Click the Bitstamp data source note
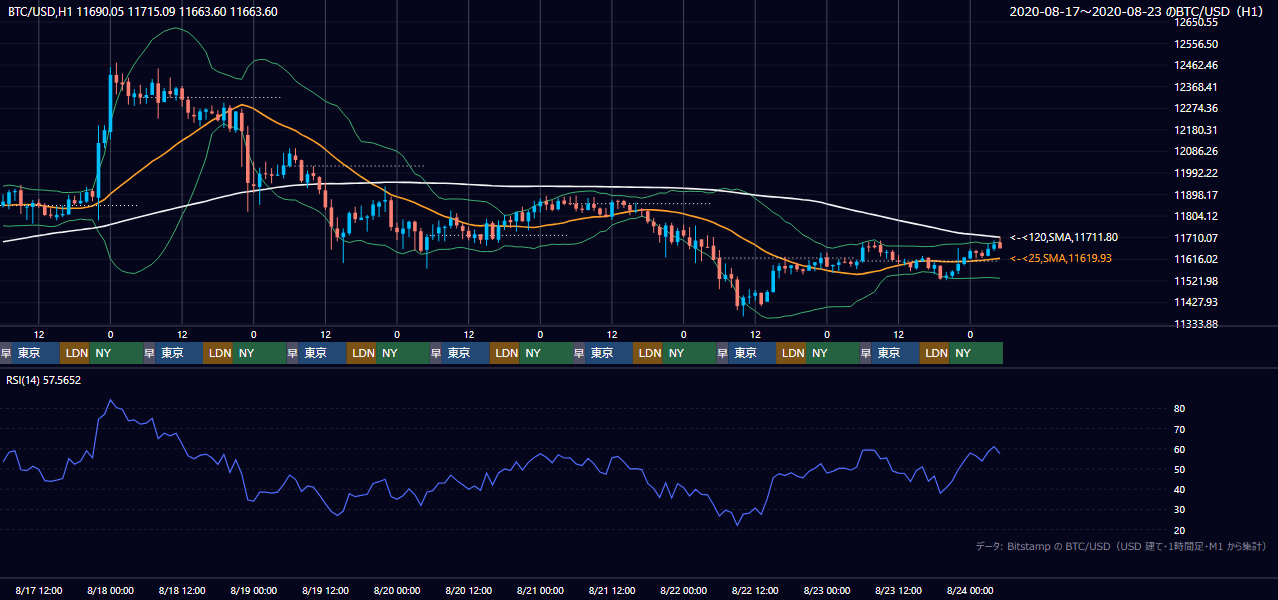The height and width of the screenshot is (600, 1278). (1121, 547)
